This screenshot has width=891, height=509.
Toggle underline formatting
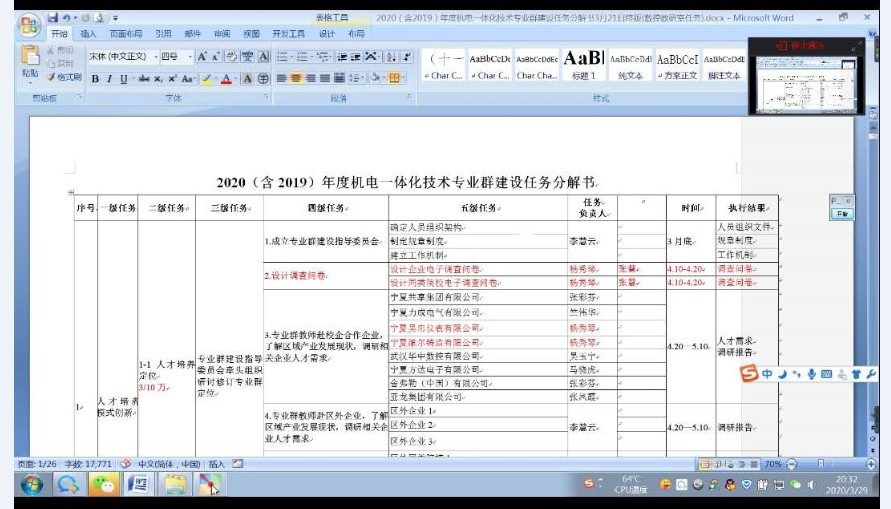[x=123, y=78]
